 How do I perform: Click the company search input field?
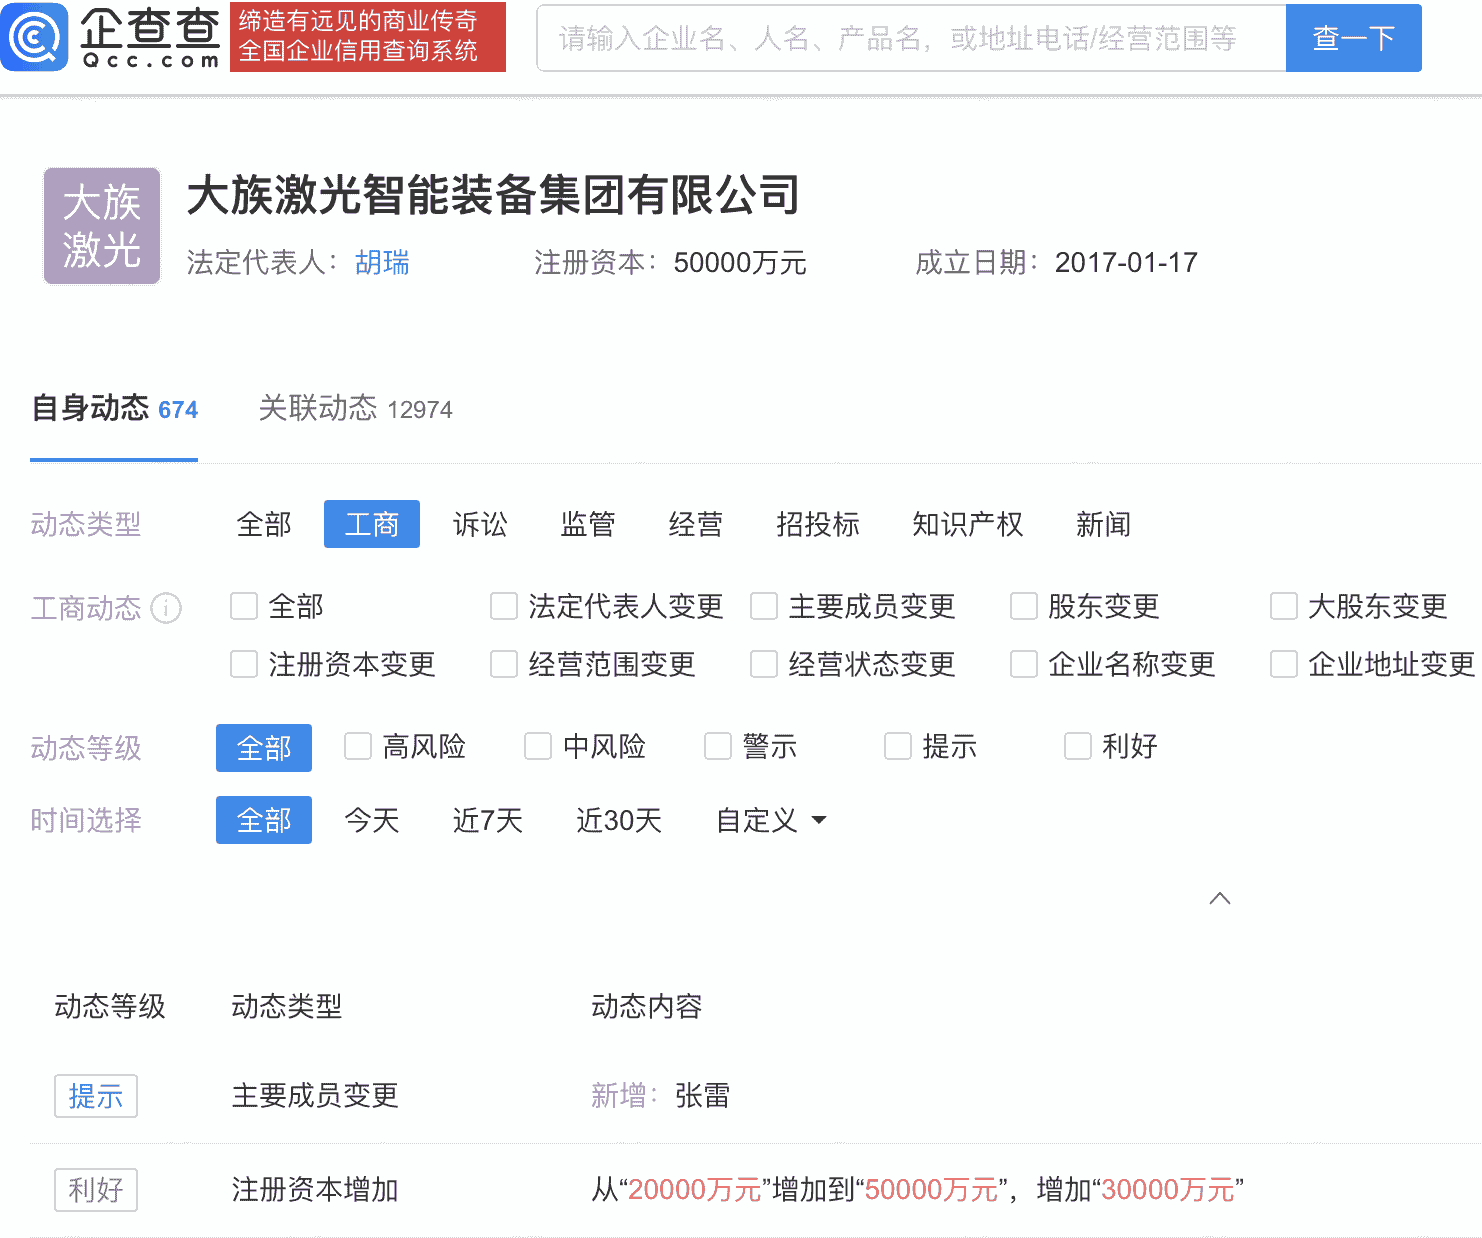point(910,38)
